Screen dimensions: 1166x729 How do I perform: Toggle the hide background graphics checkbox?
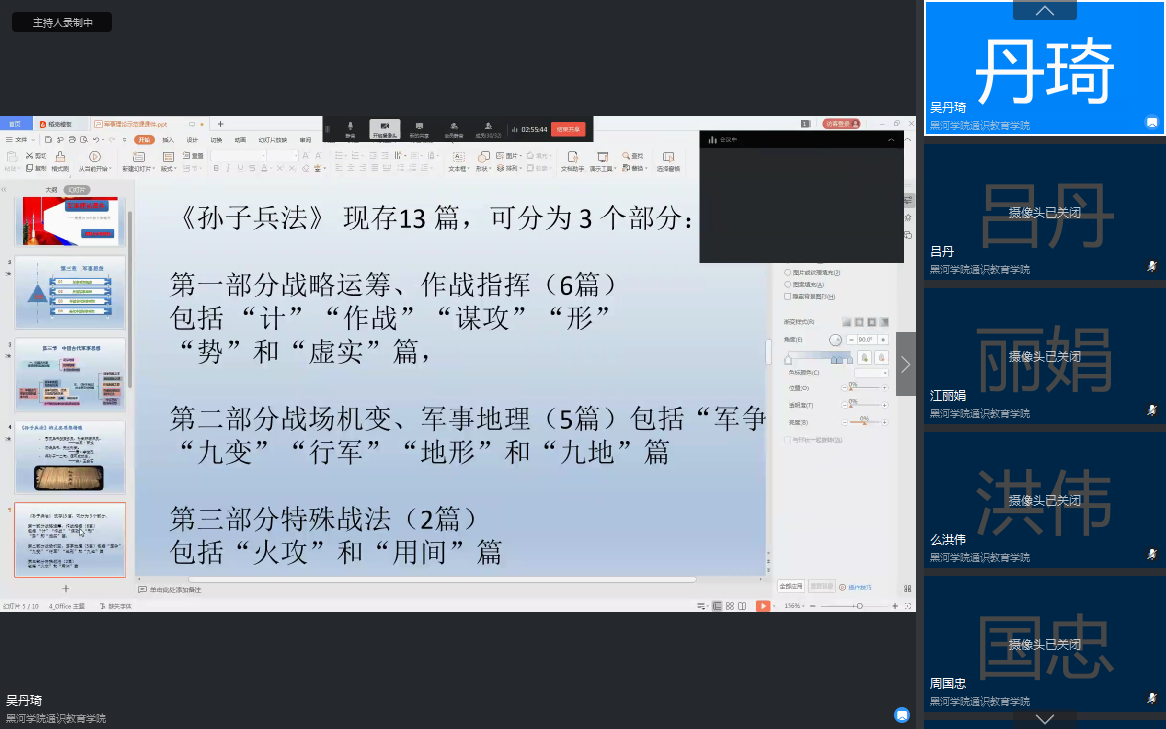click(x=788, y=296)
